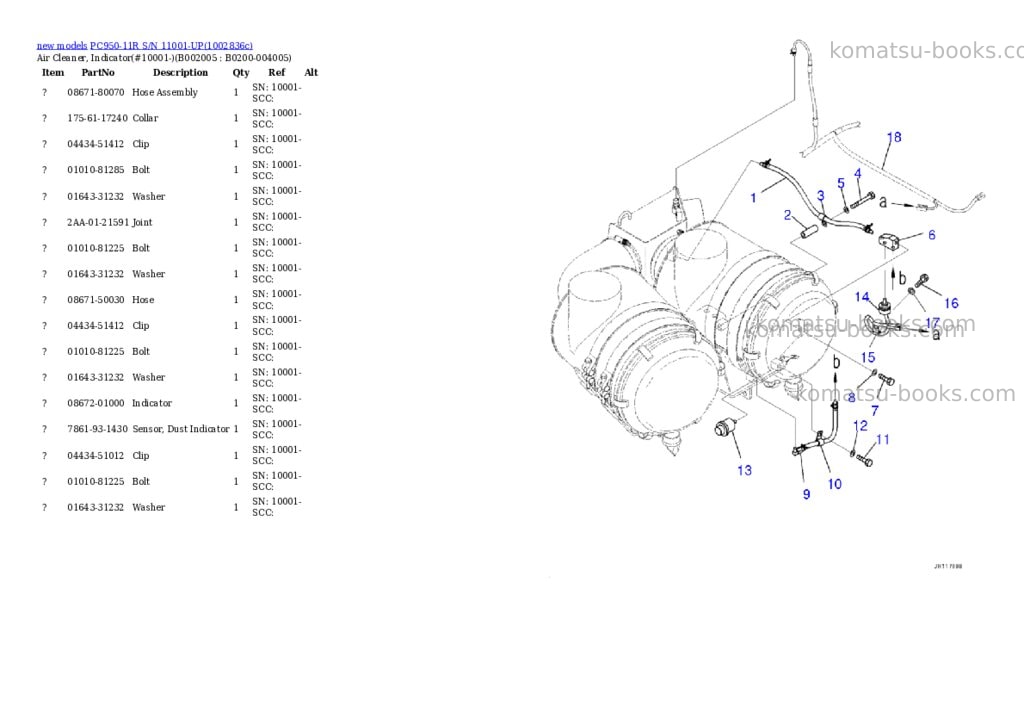This screenshot has height=725, width=1024.
Task: Click callout number 10 in the diagram
Action: pos(835,484)
